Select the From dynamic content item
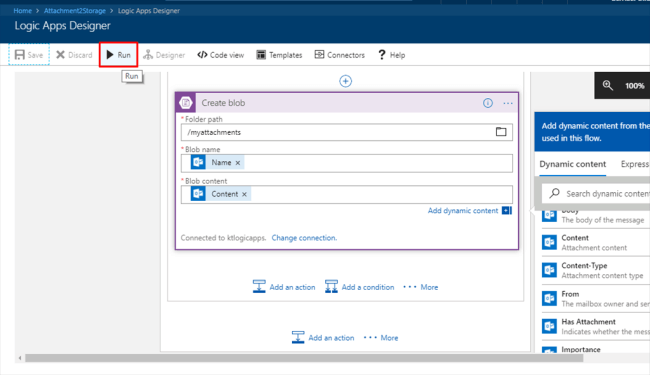 [596, 299]
